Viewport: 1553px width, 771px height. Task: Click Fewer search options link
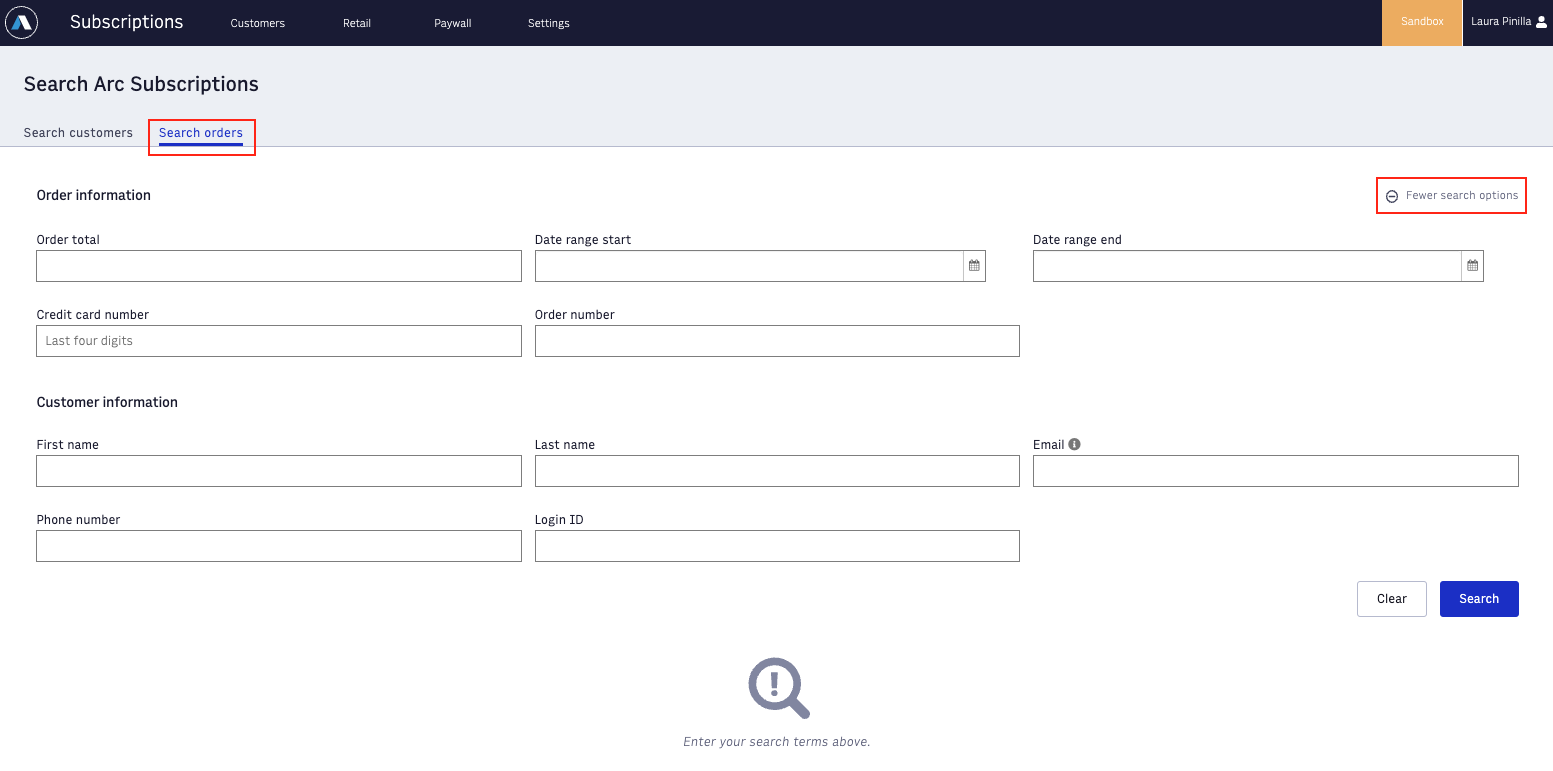[1461, 196]
